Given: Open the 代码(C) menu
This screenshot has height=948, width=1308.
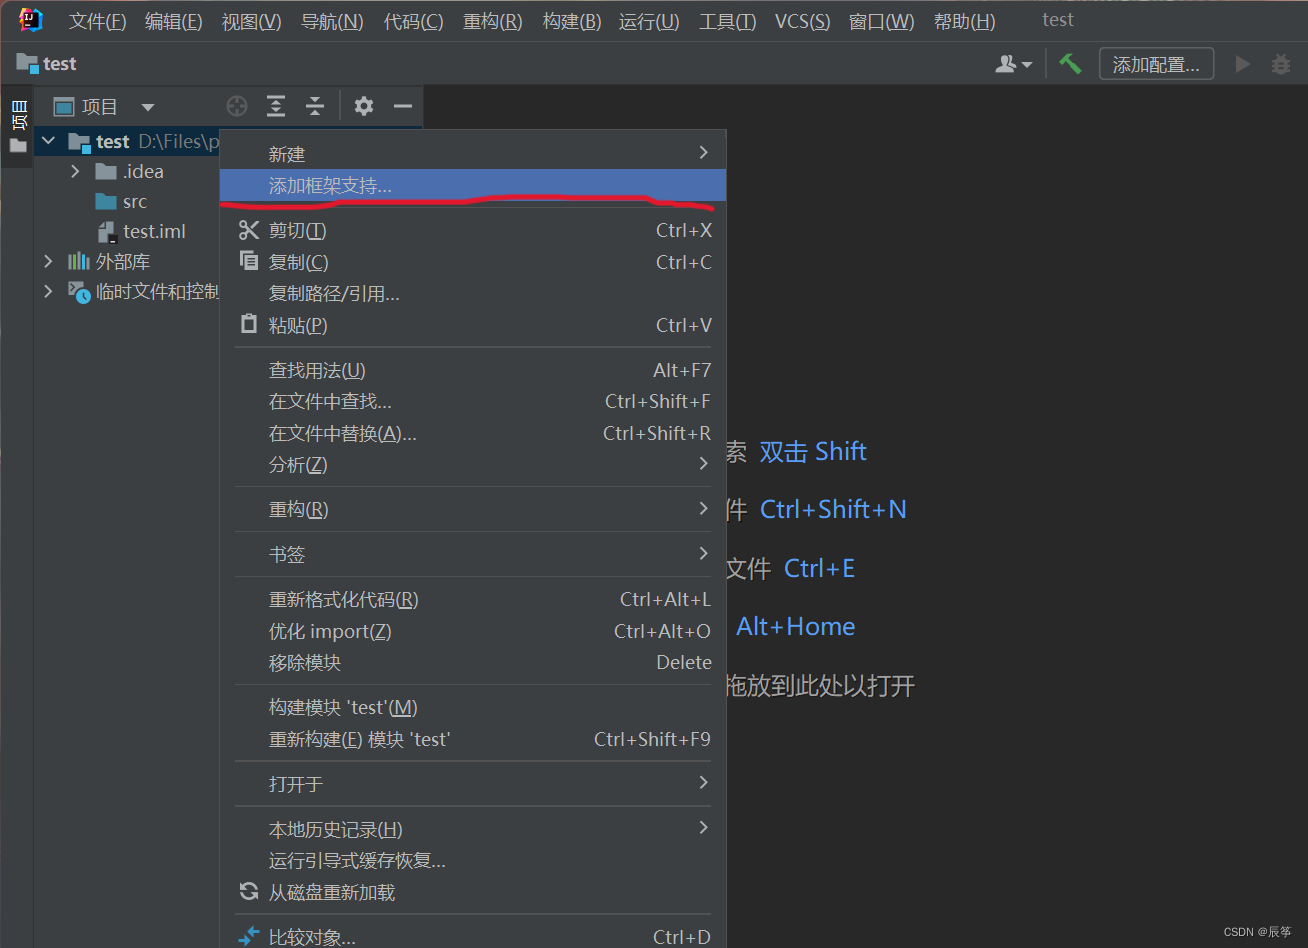Looking at the screenshot, I should (x=413, y=21).
